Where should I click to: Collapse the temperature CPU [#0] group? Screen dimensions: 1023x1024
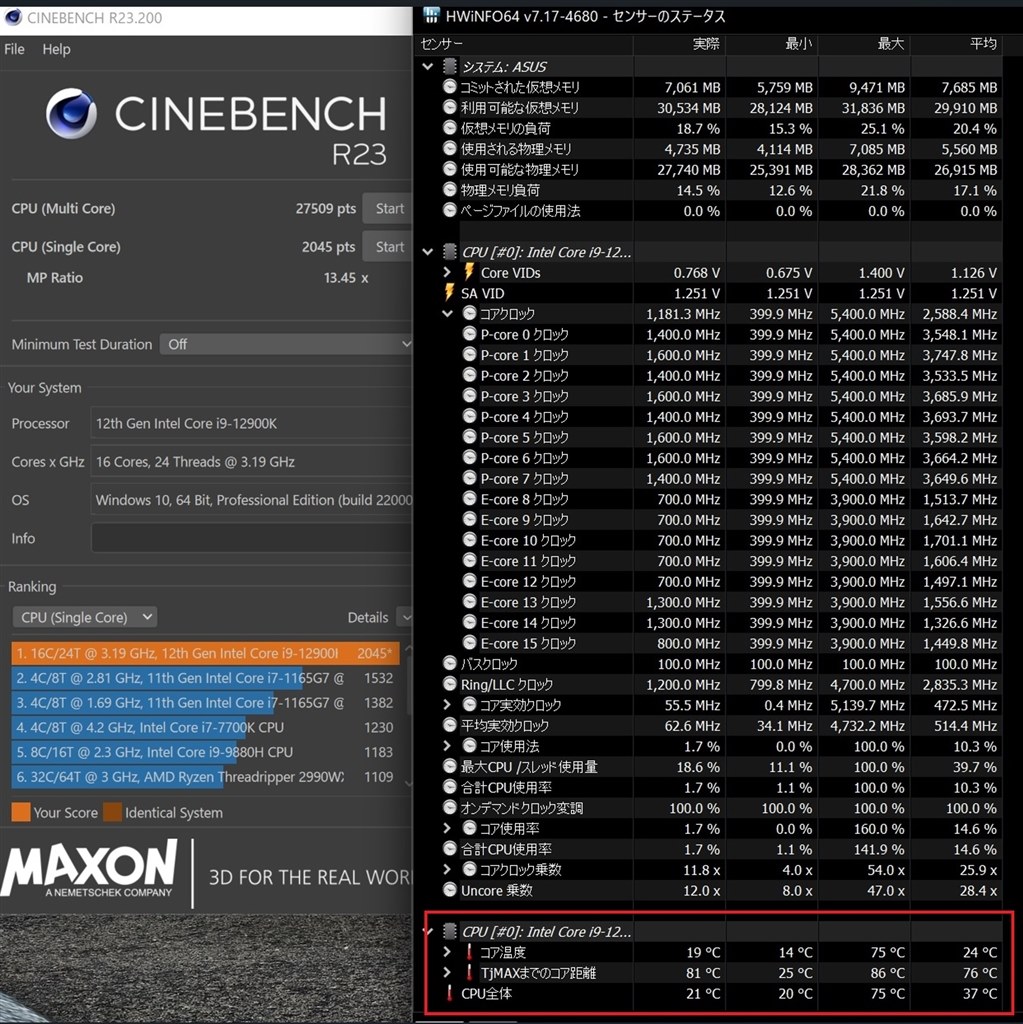click(428, 931)
